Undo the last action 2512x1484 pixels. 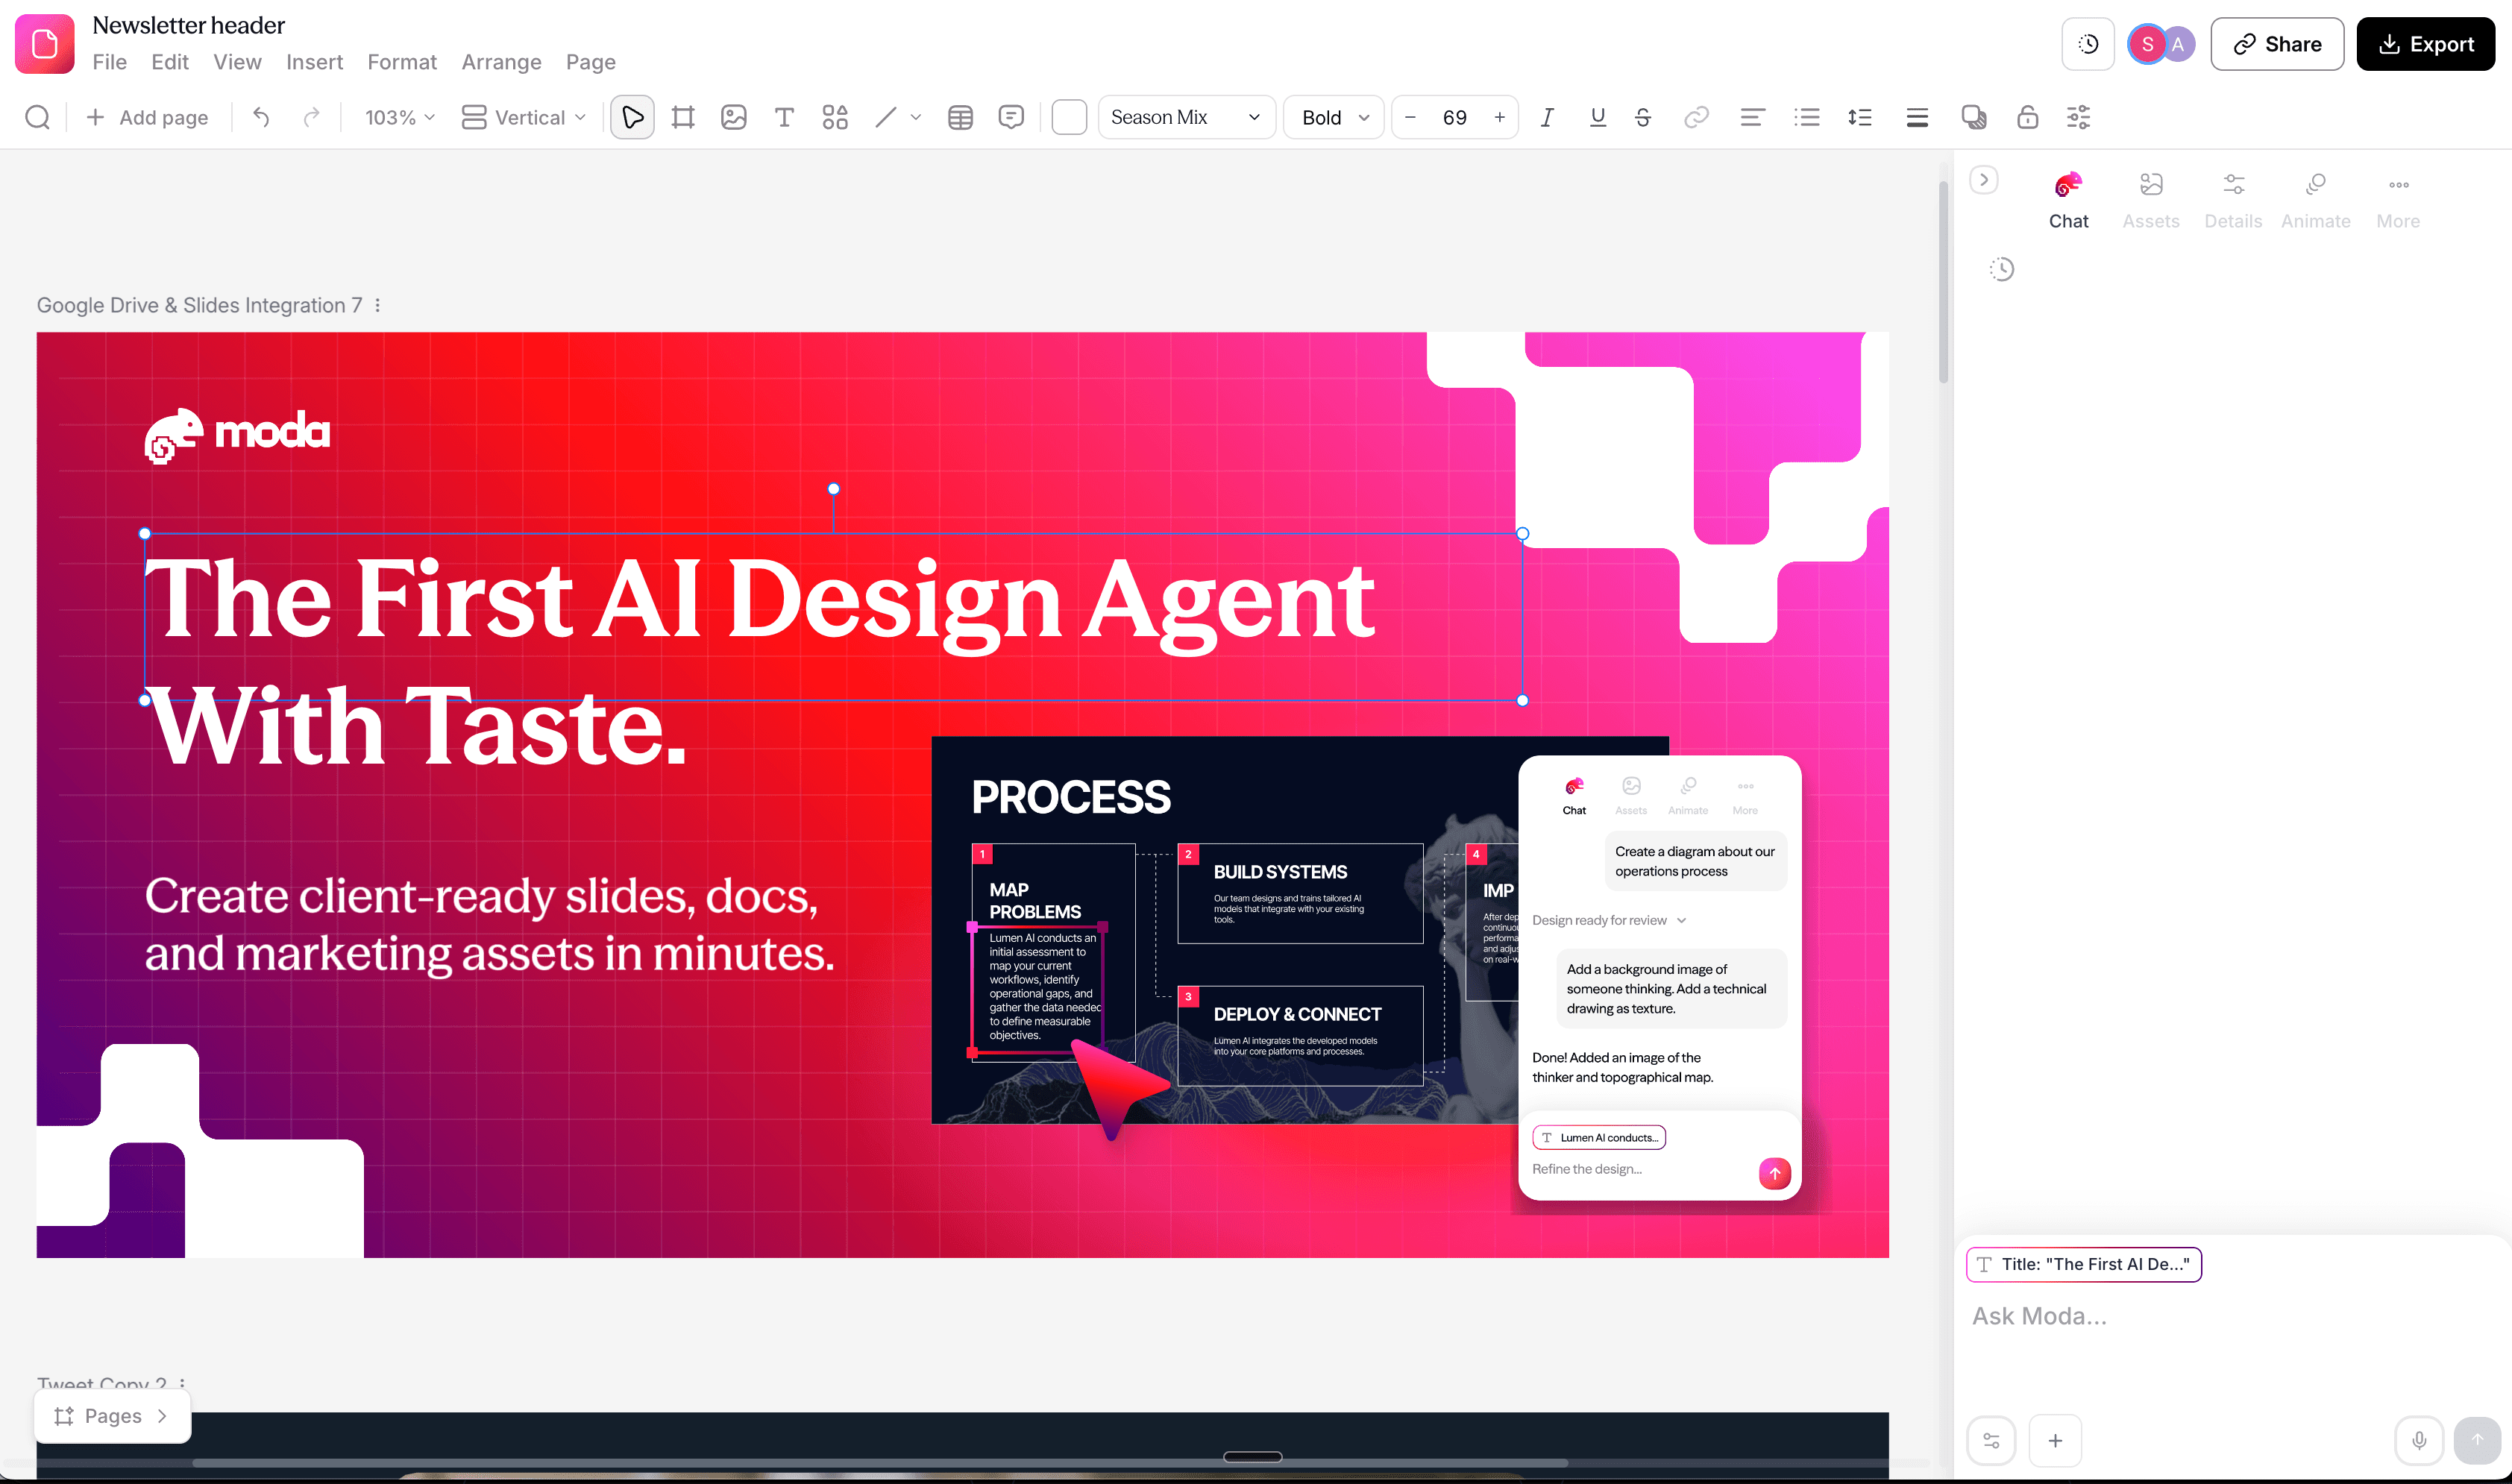click(x=261, y=117)
